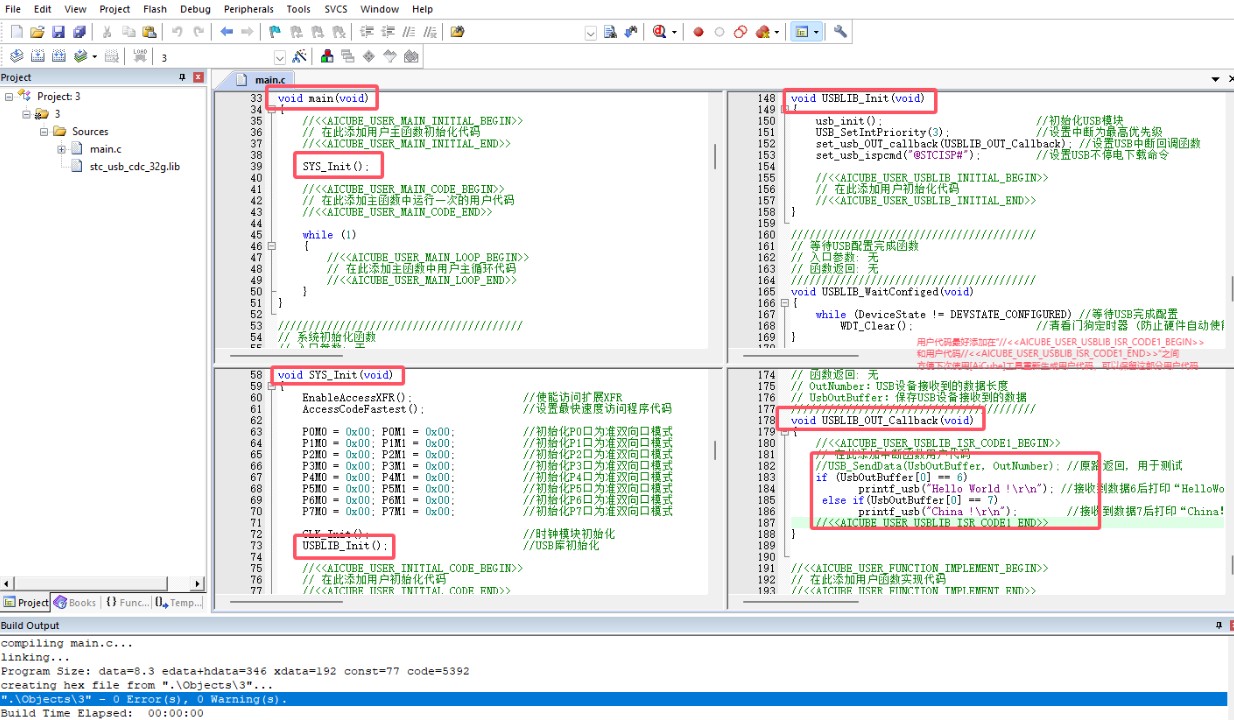
Task: Pin the Project panel with pushpin toggle
Action: click(x=182, y=77)
